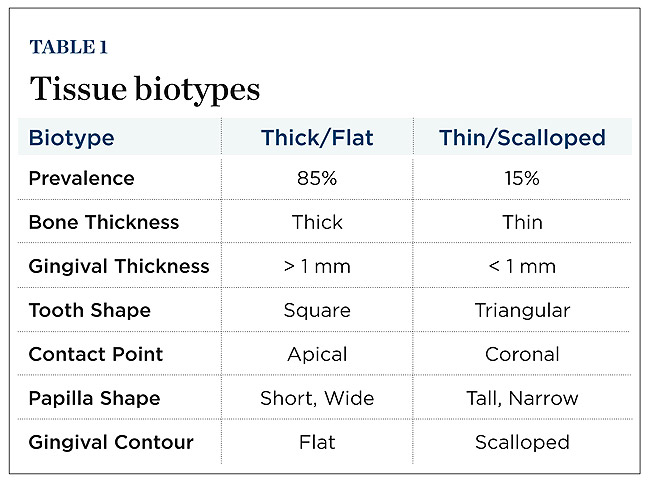650x480 pixels.
Task: Click the 15% prevalence cell
Action: click(522, 179)
